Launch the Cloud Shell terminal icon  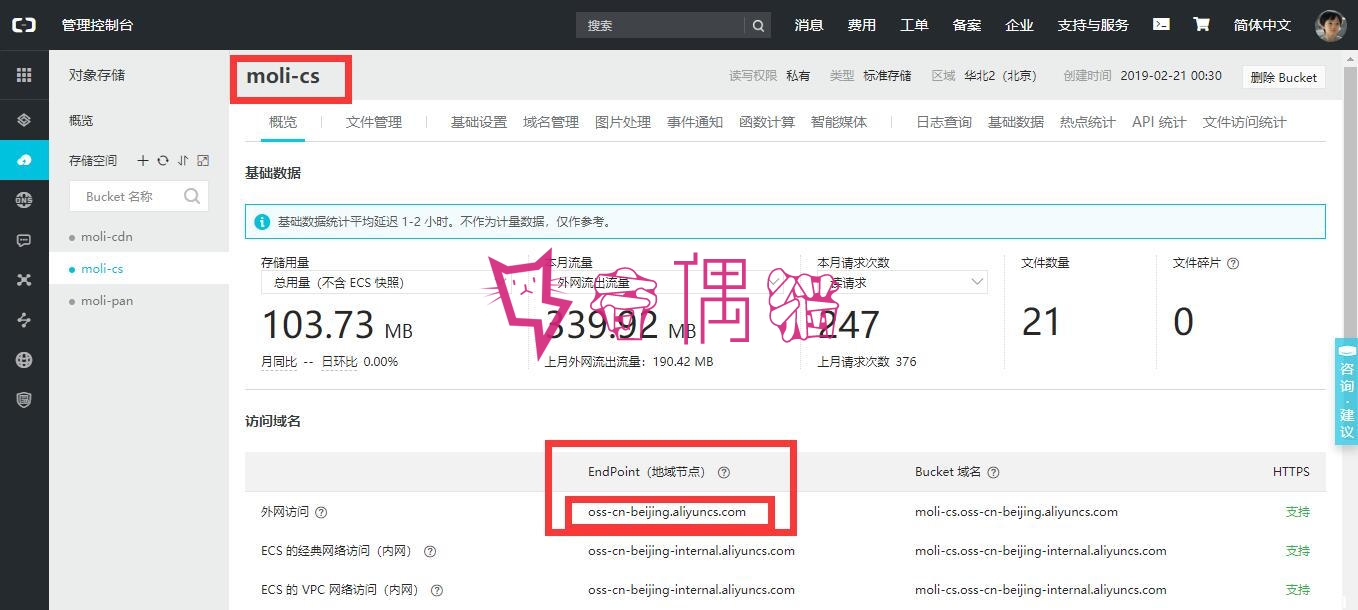(x=1161, y=24)
